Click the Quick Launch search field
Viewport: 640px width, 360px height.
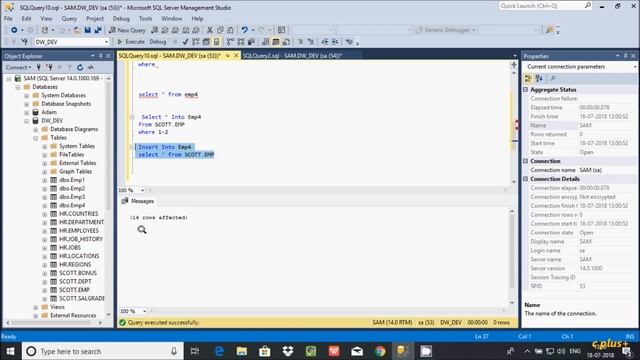tap(545, 6)
